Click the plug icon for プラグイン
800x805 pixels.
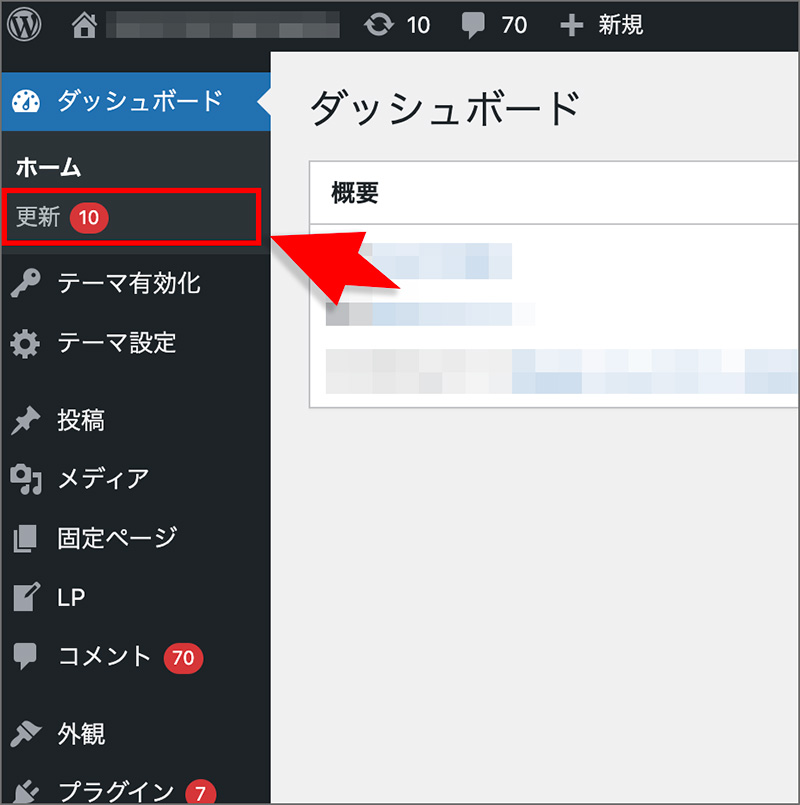(25, 792)
